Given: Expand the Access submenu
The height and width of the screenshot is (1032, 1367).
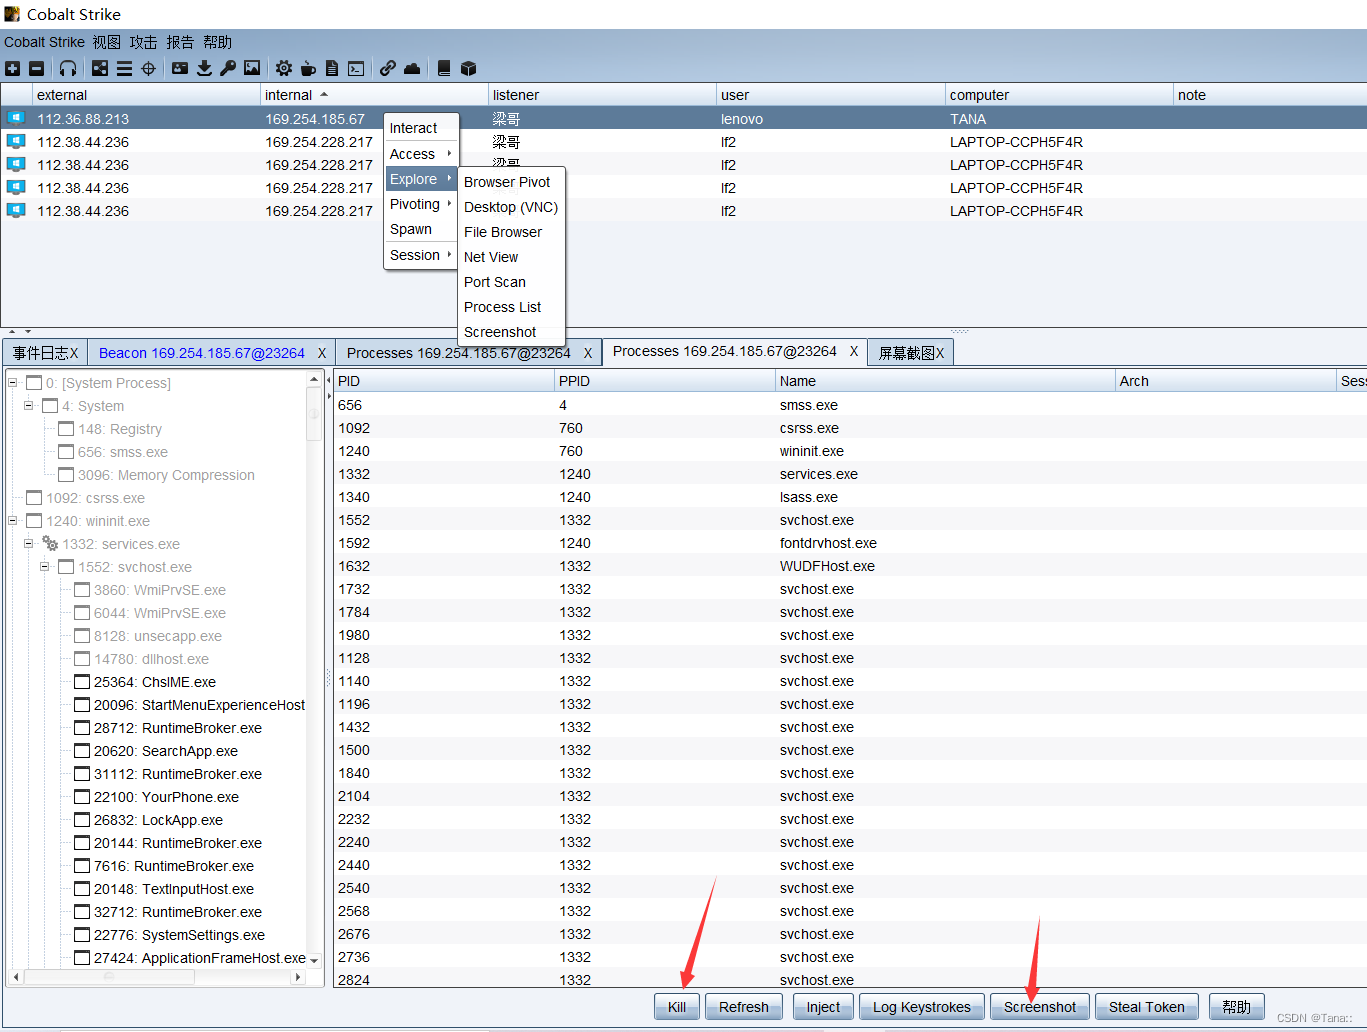Looking at the screenshot, I should pyautogui.click(x=420, y=154).
